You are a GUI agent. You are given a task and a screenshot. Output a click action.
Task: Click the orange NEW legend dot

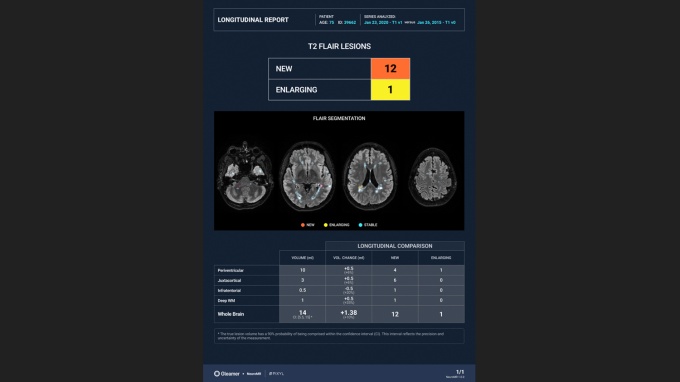303,225
